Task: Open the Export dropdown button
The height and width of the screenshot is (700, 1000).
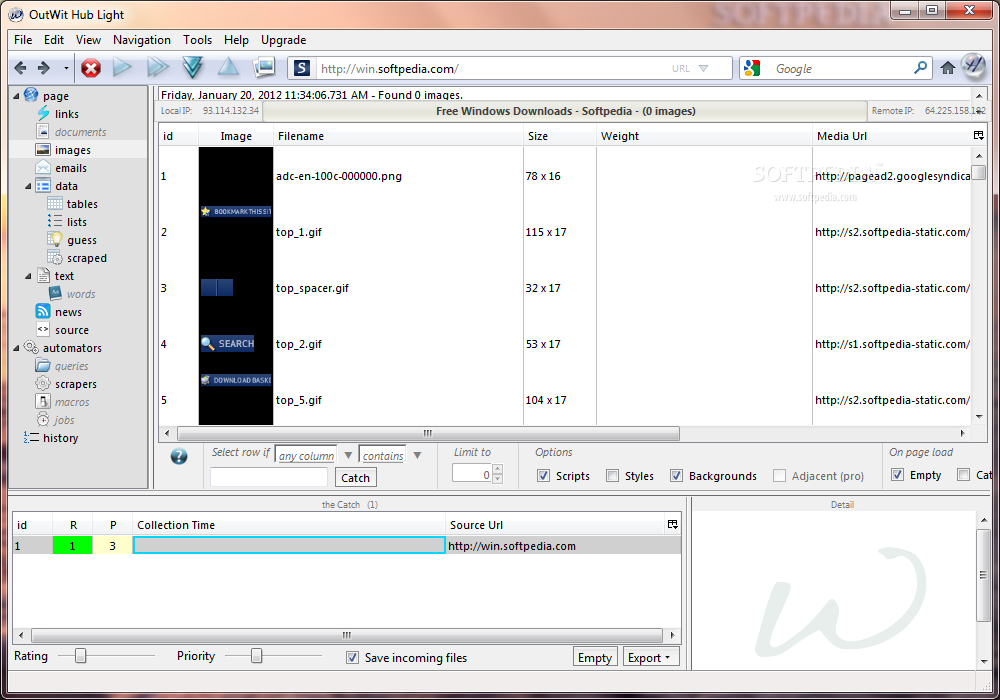Action: 651,657
